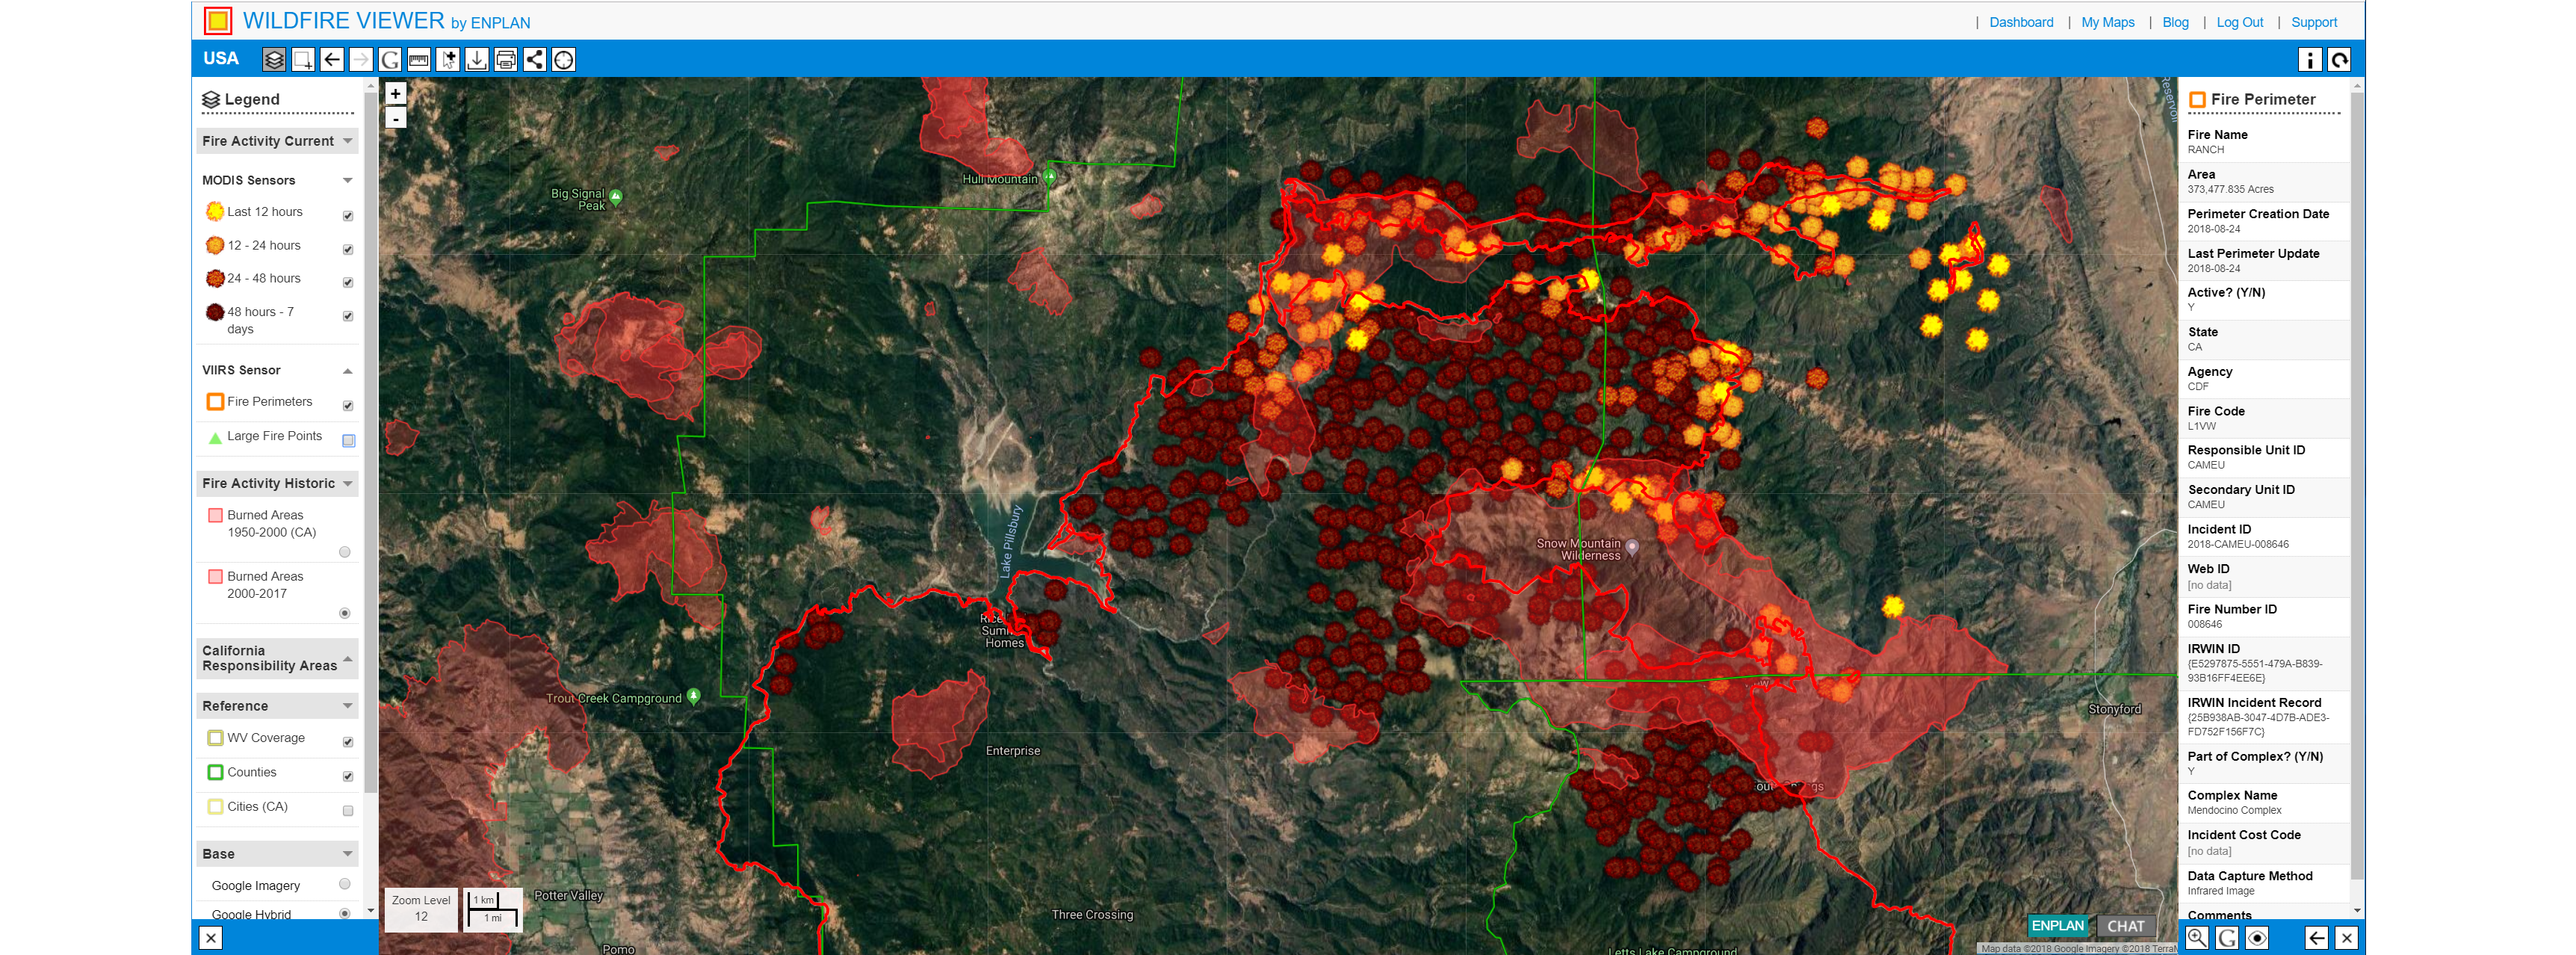Image resolution: width=2576 pixels, height=955 pixels.
Task: Select the zoom-to-box tool
Action: tap(303, 60)
